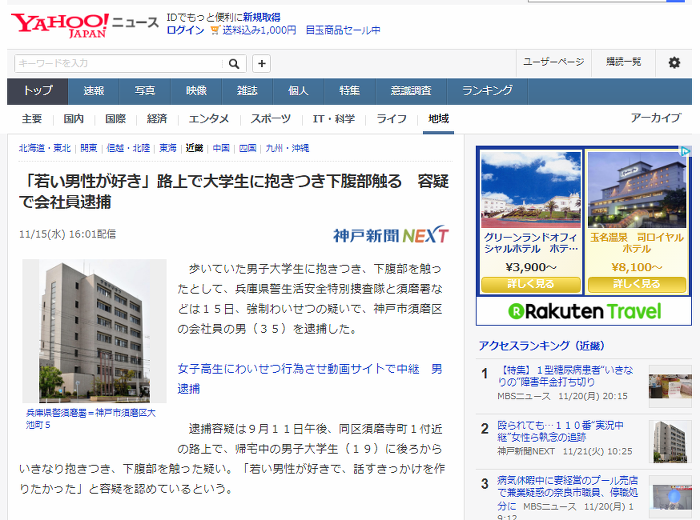Open the ユーザーページ button

[554, 62]
